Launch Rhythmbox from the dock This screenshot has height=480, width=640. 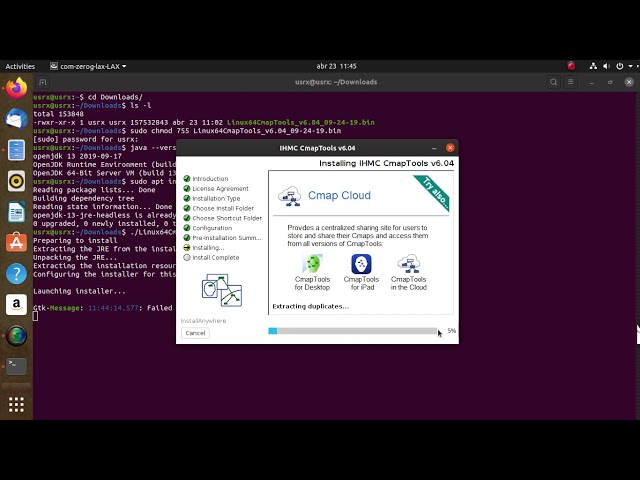[x=16, y=181]
